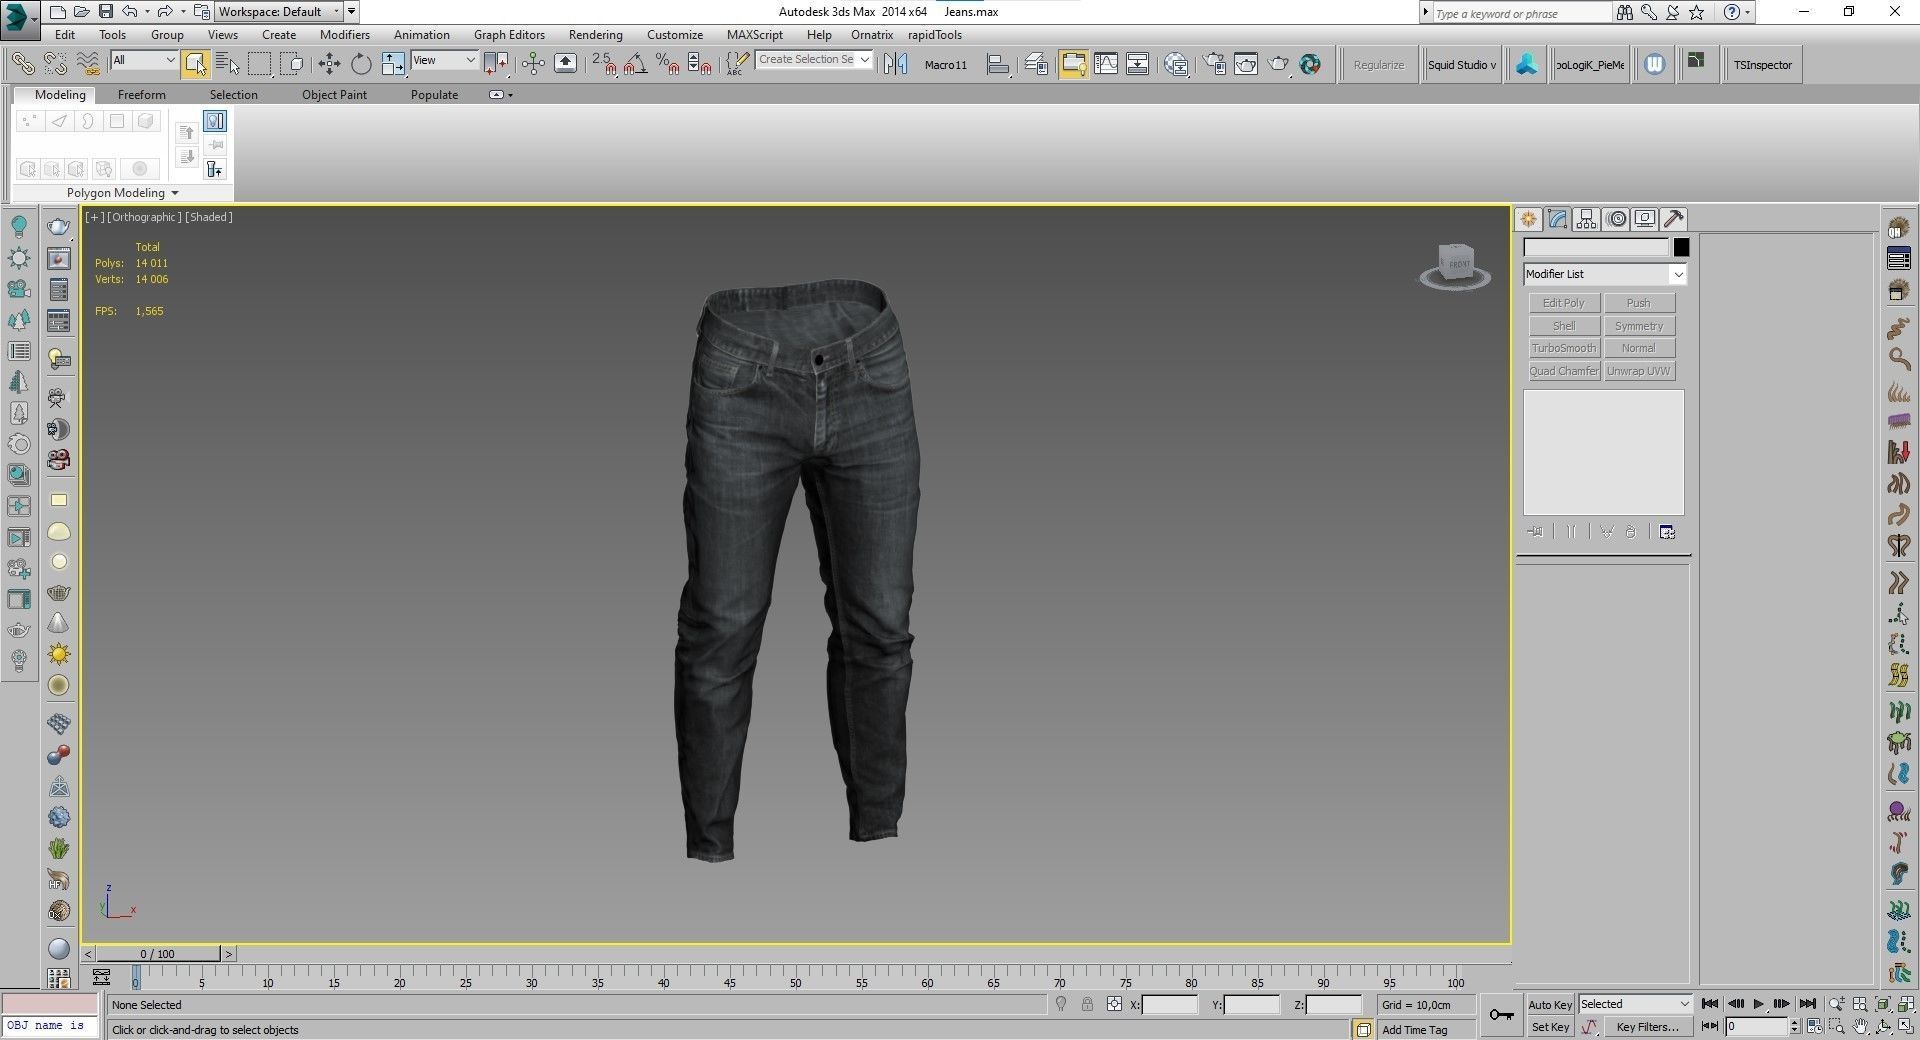Open the Modifiers menu
The image size is (1920, 1040).
[344, 35]
